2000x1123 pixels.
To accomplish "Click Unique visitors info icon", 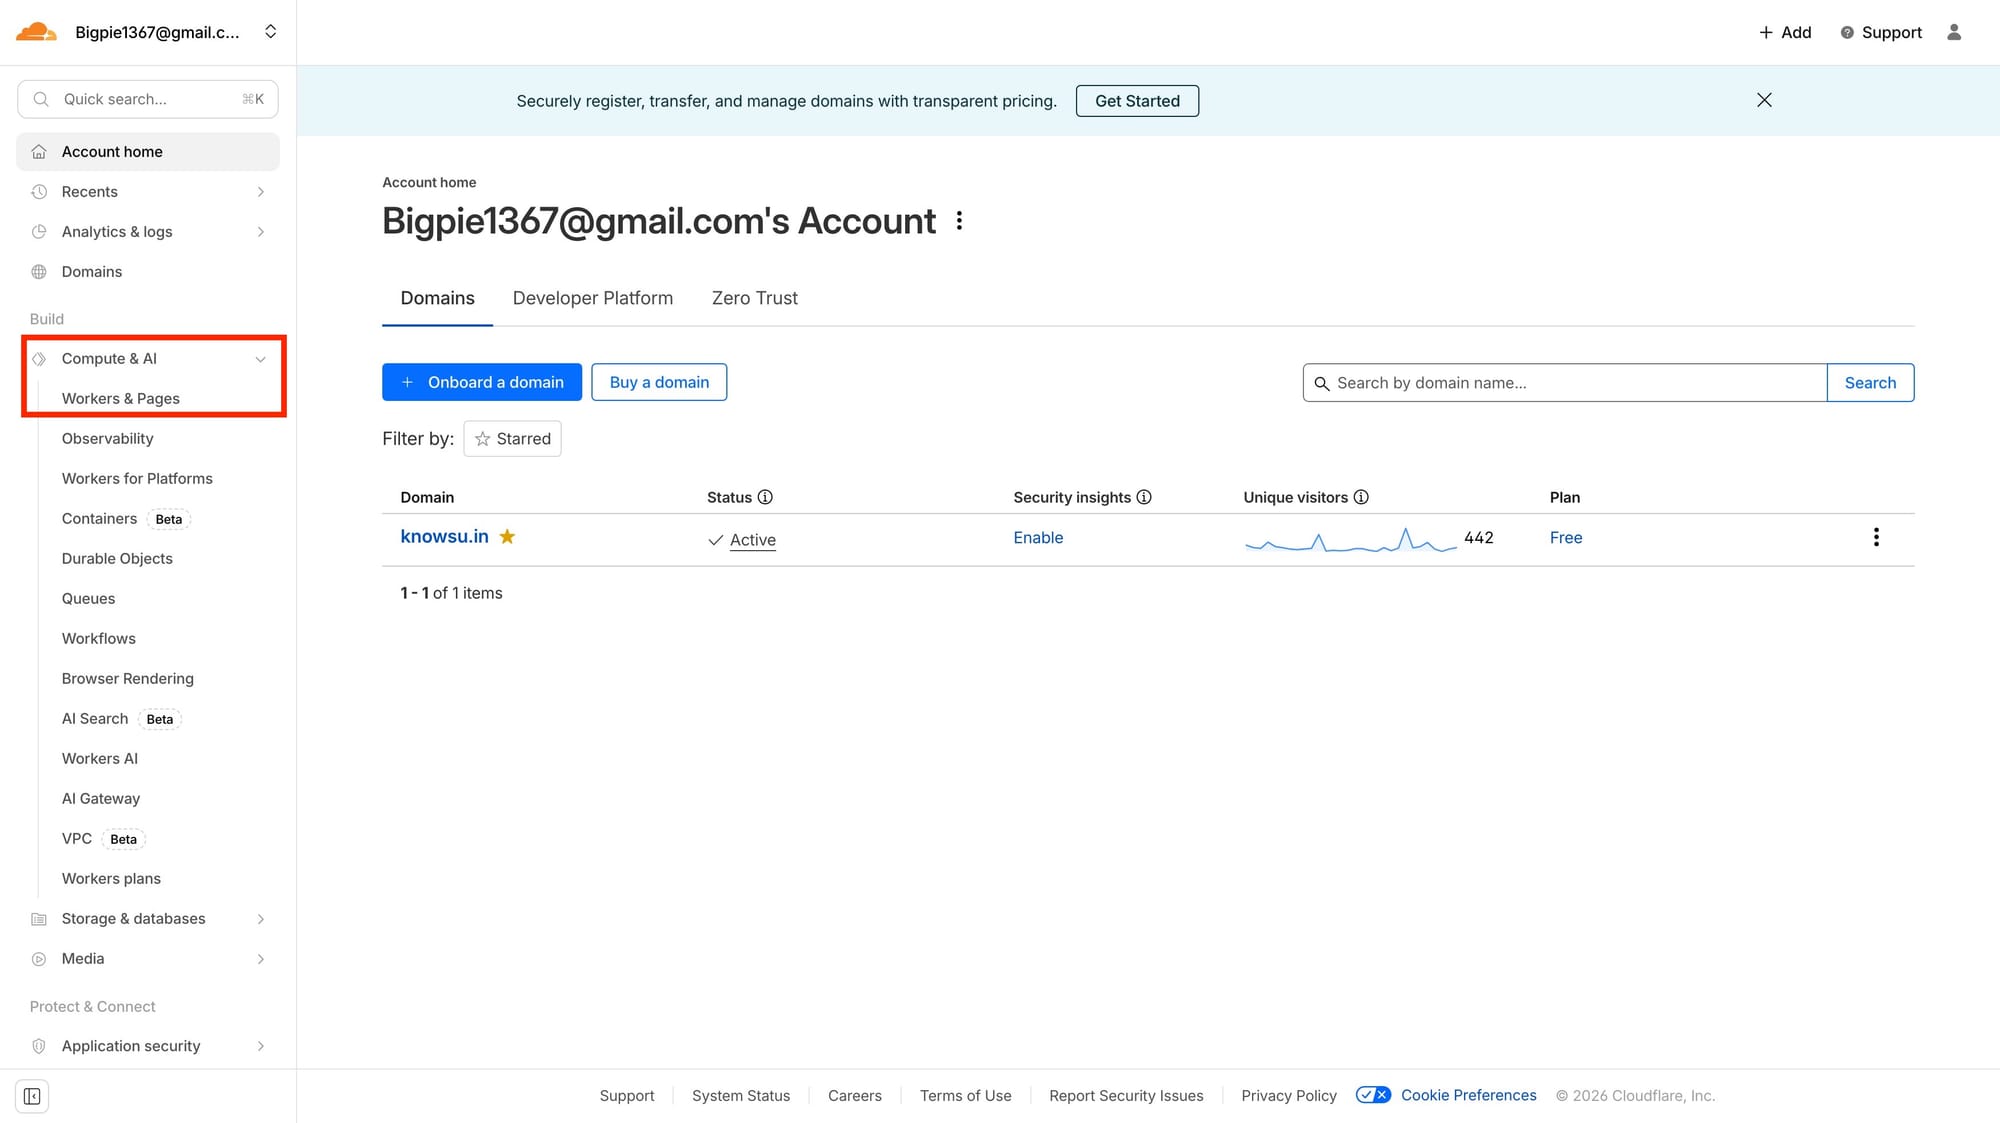I will click(x=1361, y=497).
